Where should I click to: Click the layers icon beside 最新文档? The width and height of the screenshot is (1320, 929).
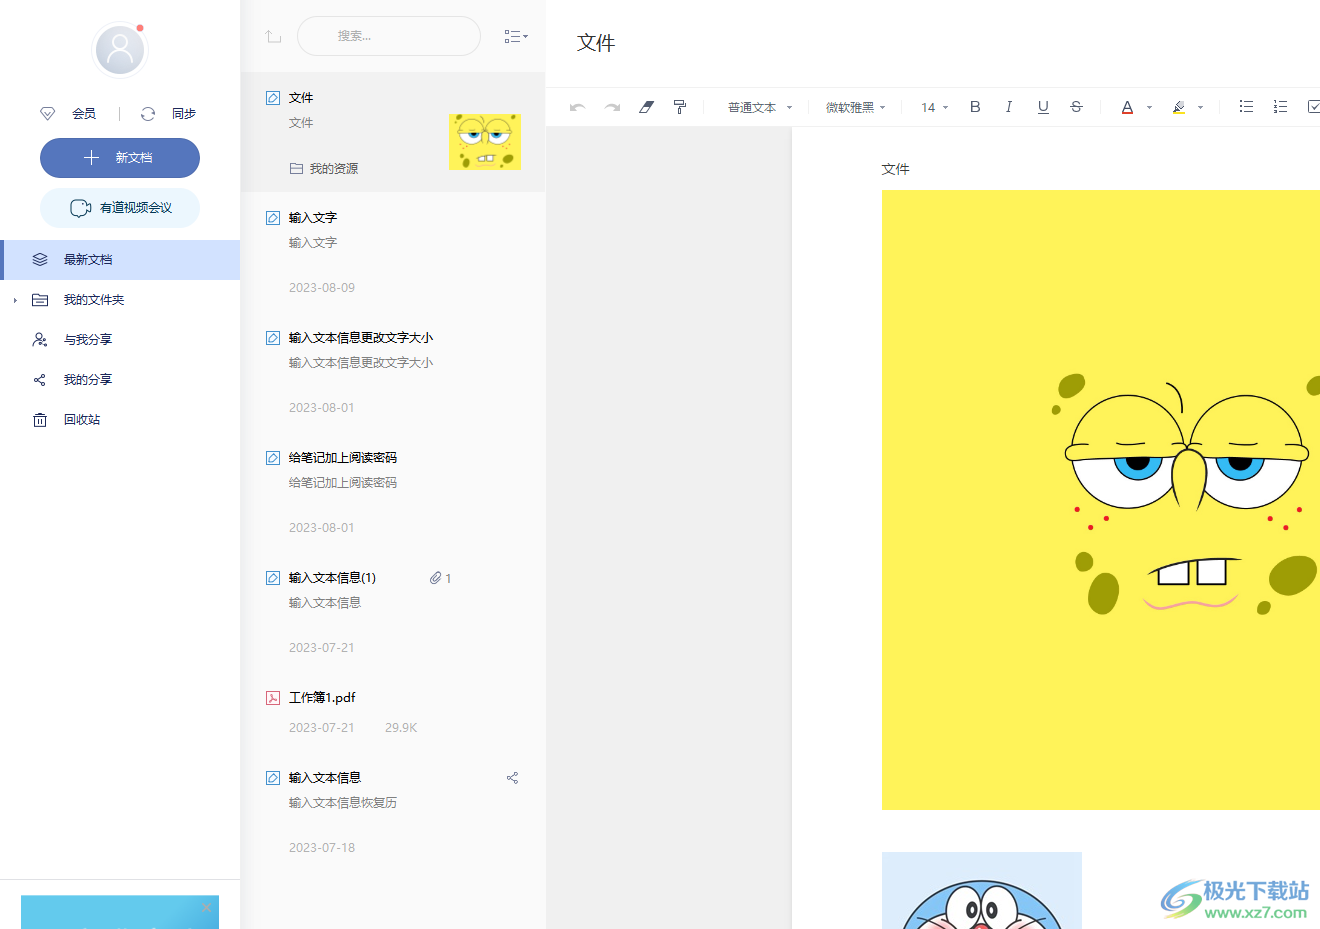click(40, 260)
